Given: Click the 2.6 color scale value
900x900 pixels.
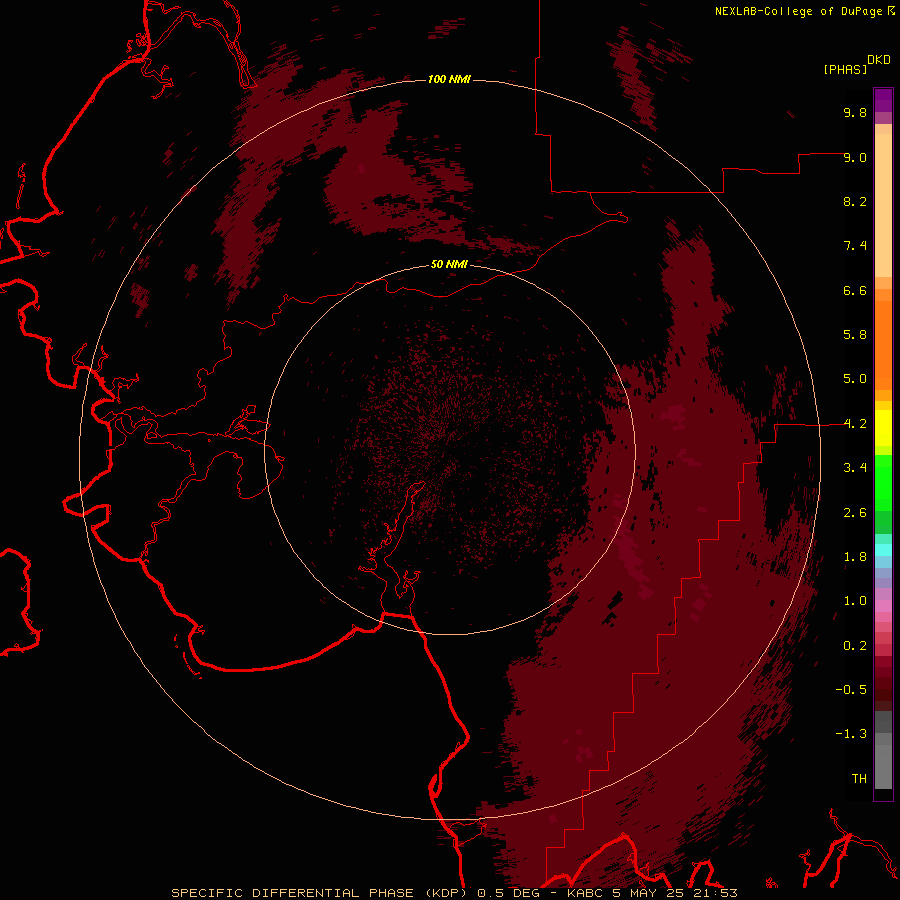Looking at the screenshot, I should 855,513.
